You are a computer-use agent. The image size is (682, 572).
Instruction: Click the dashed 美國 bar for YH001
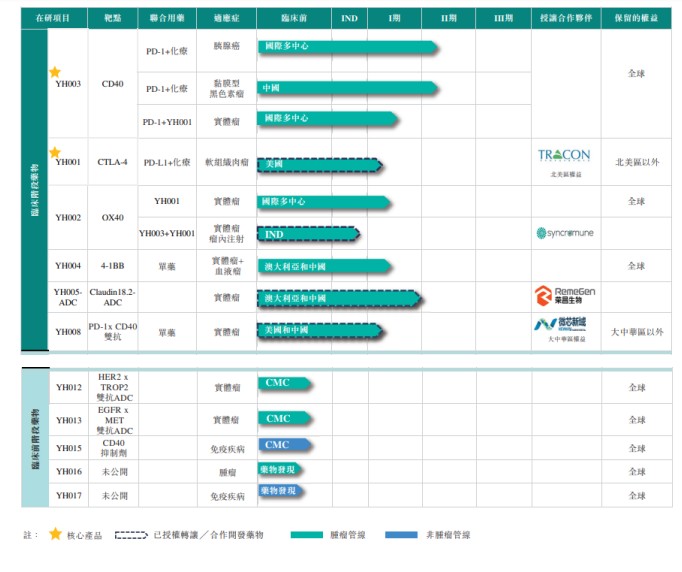click(320, 164)
